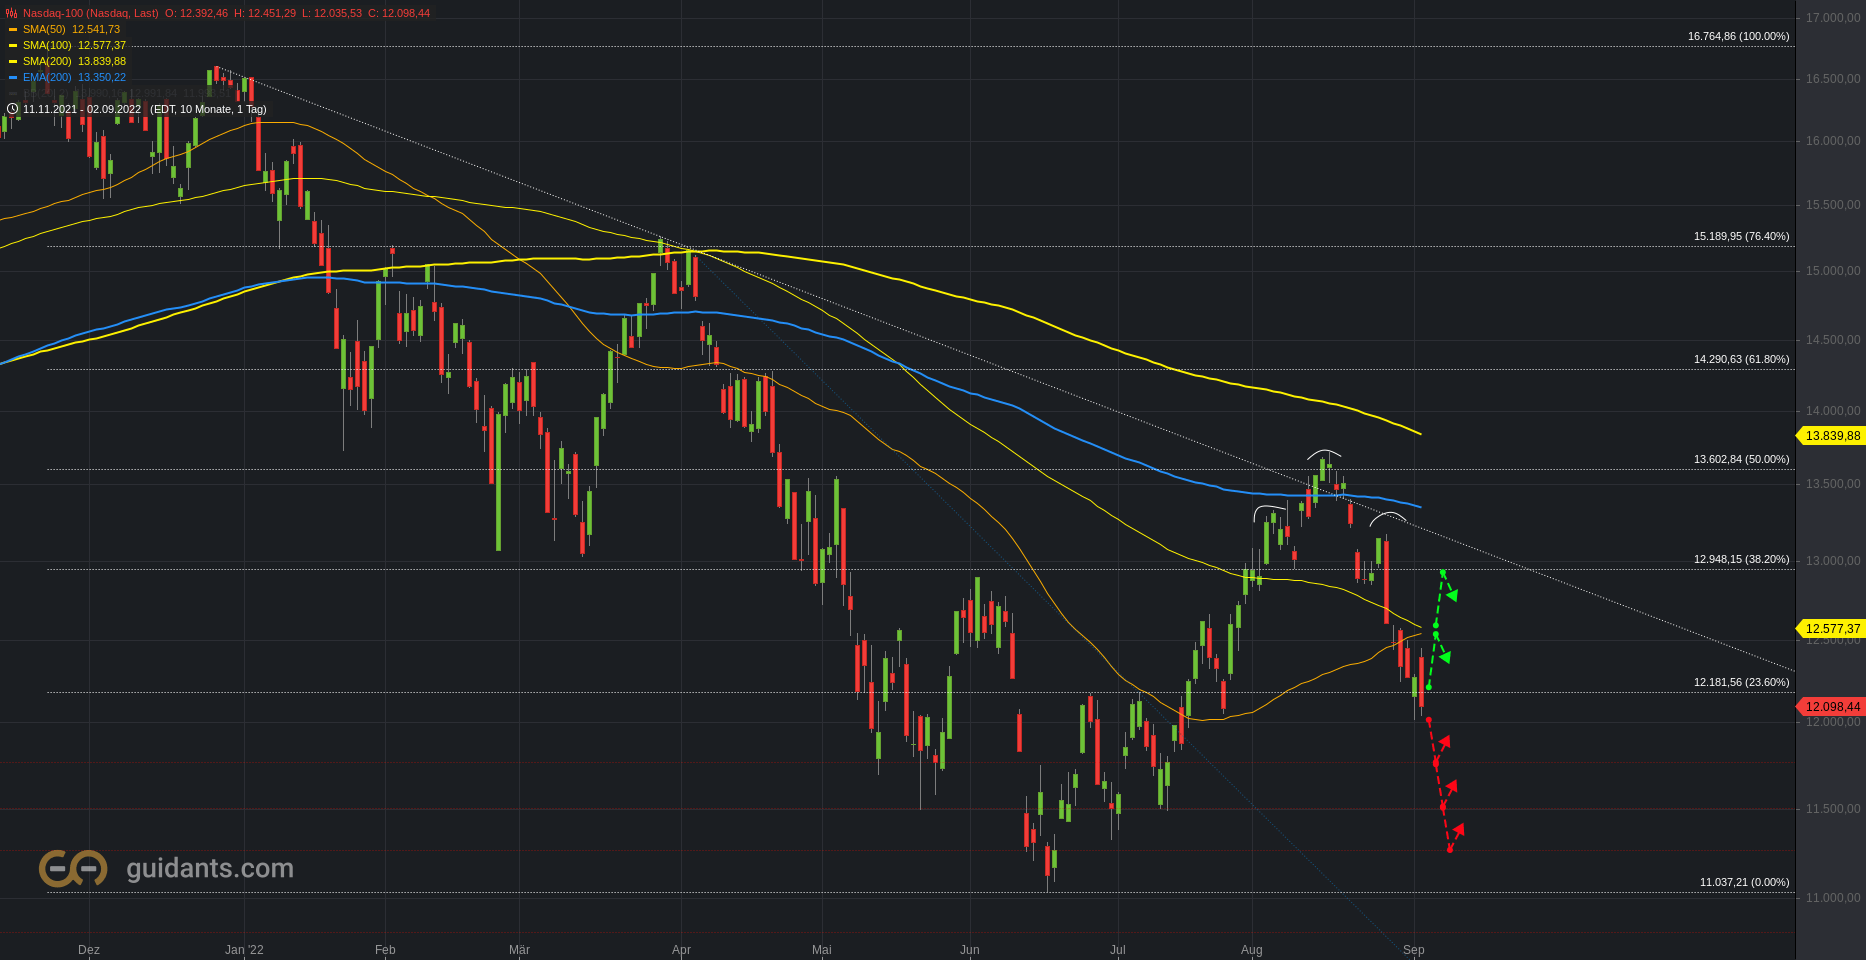This screenshot has height=960, width=1866.
Task: Click the 13.602,84 (50.00%) Fibonacci label
Action: coord(1742,459)
